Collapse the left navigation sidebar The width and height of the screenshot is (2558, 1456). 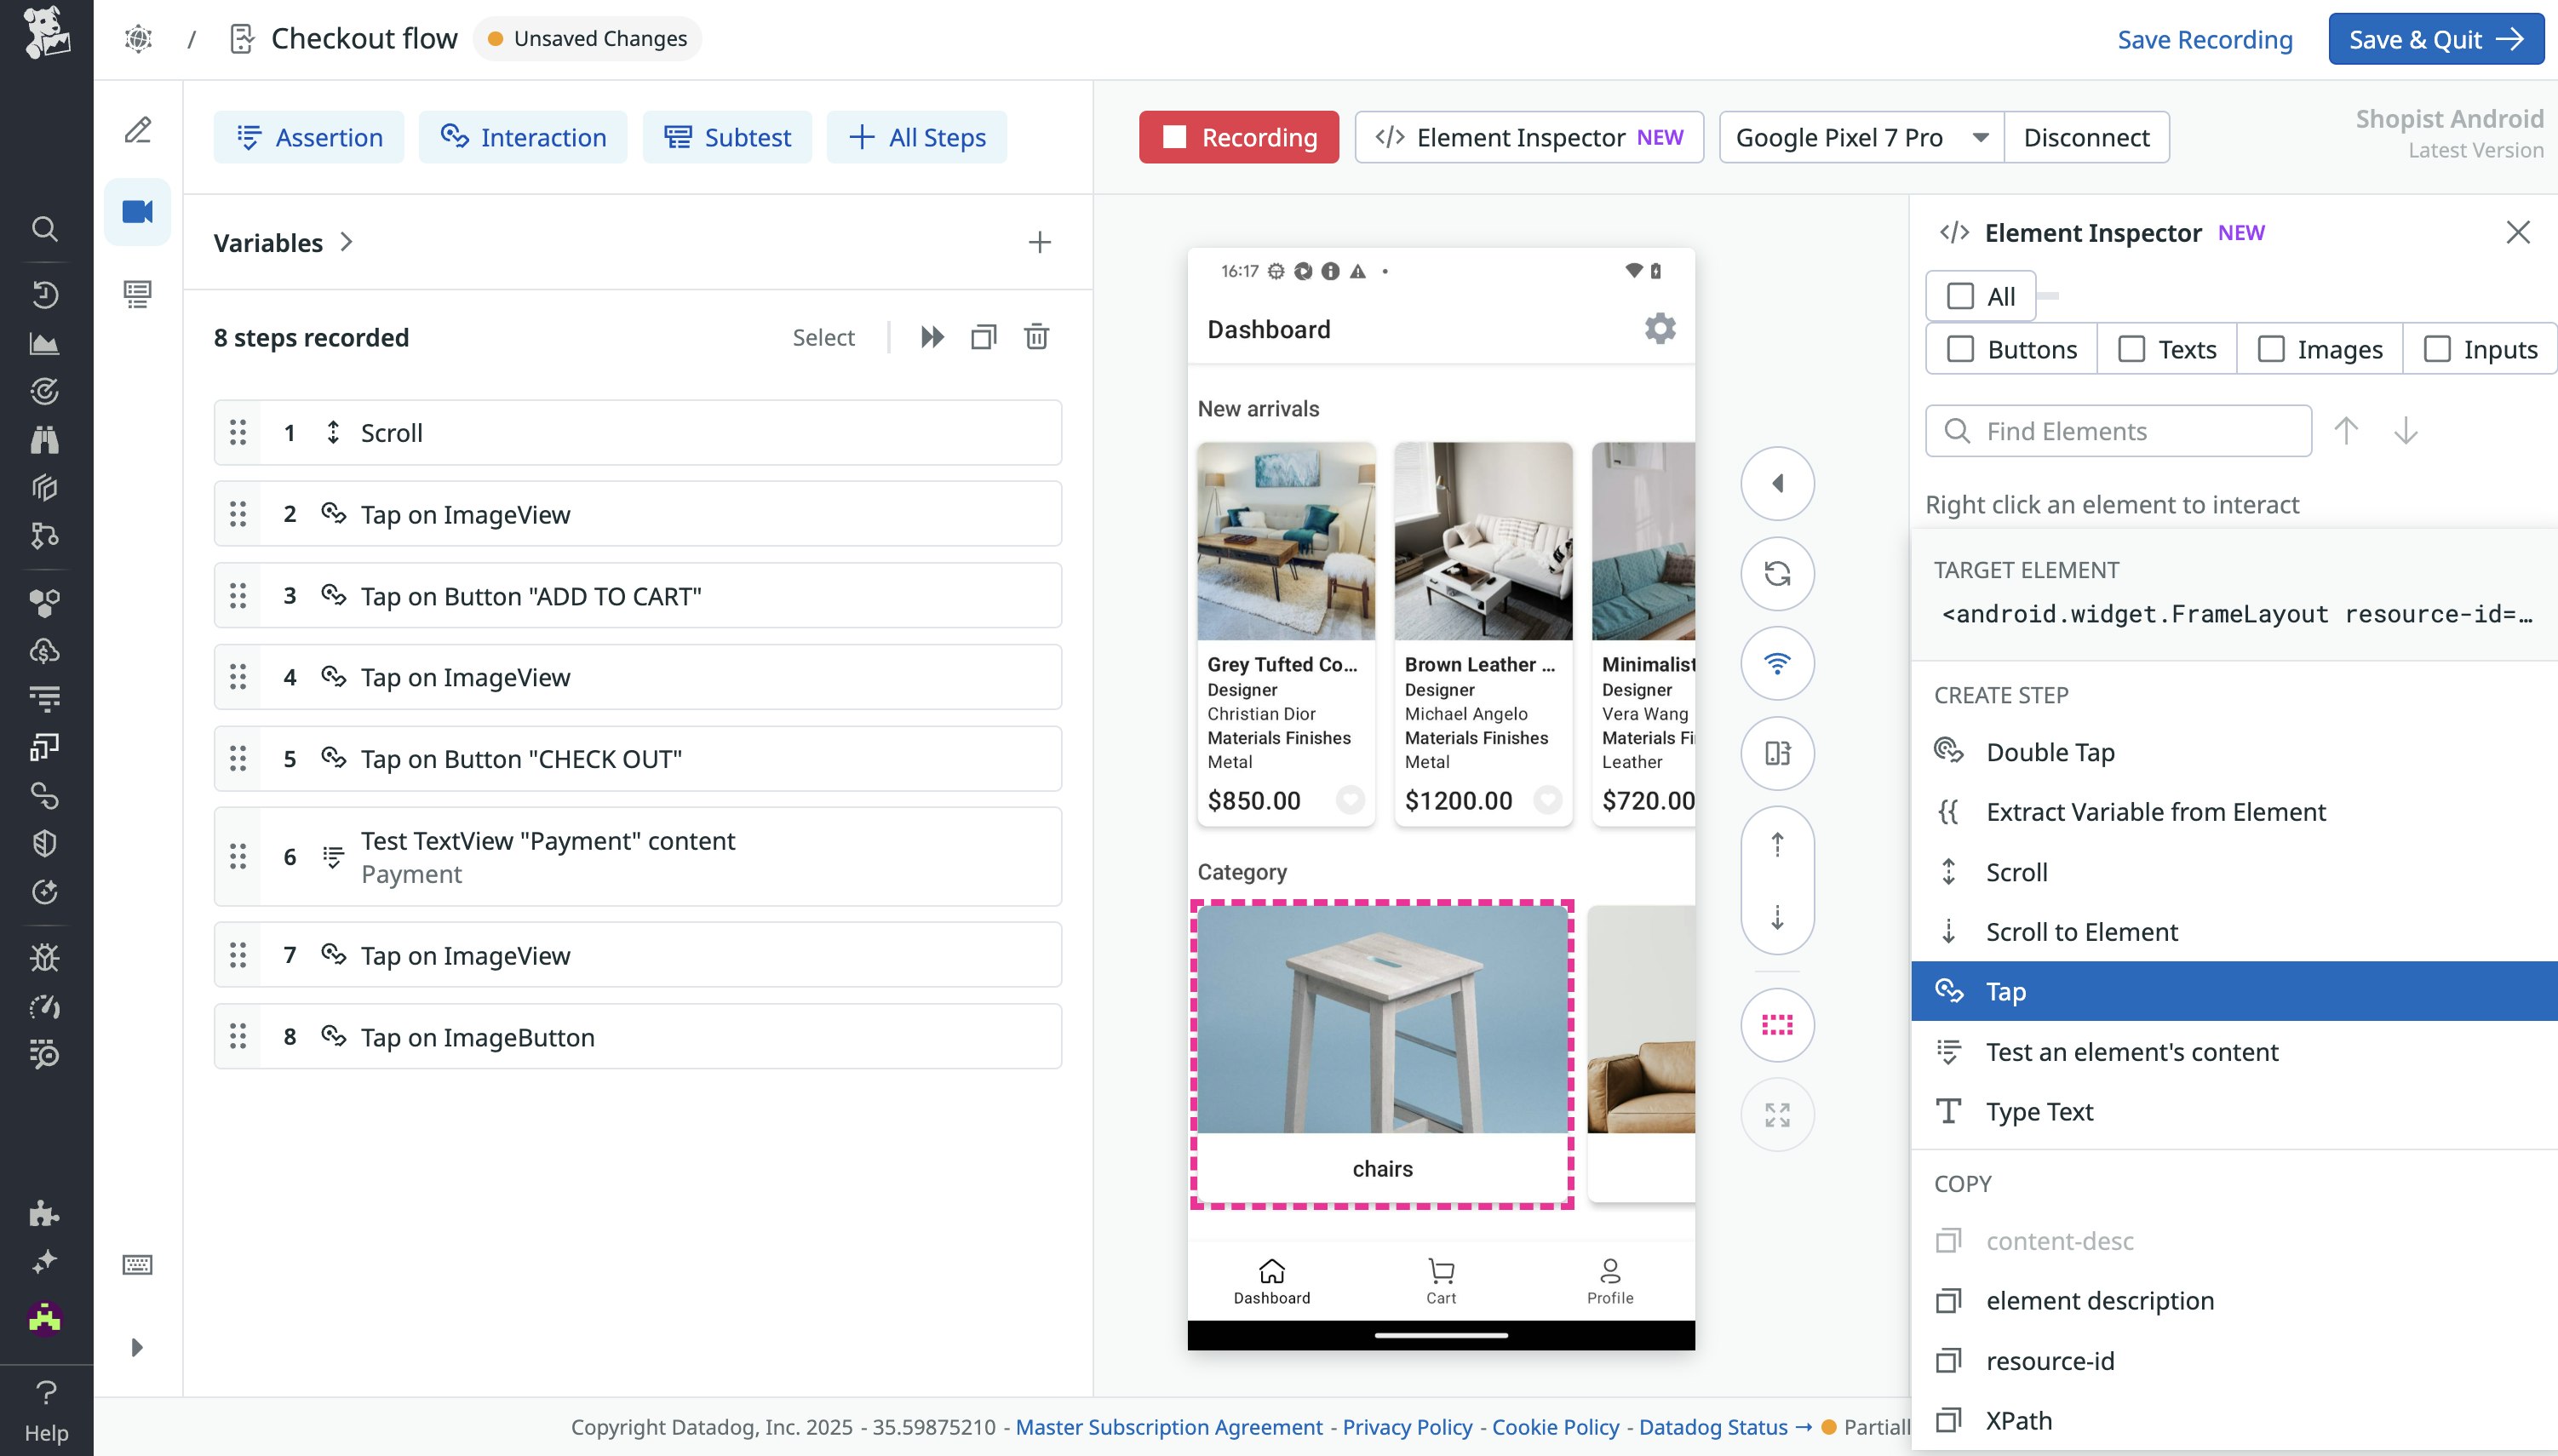click(x=137, y=1347)
